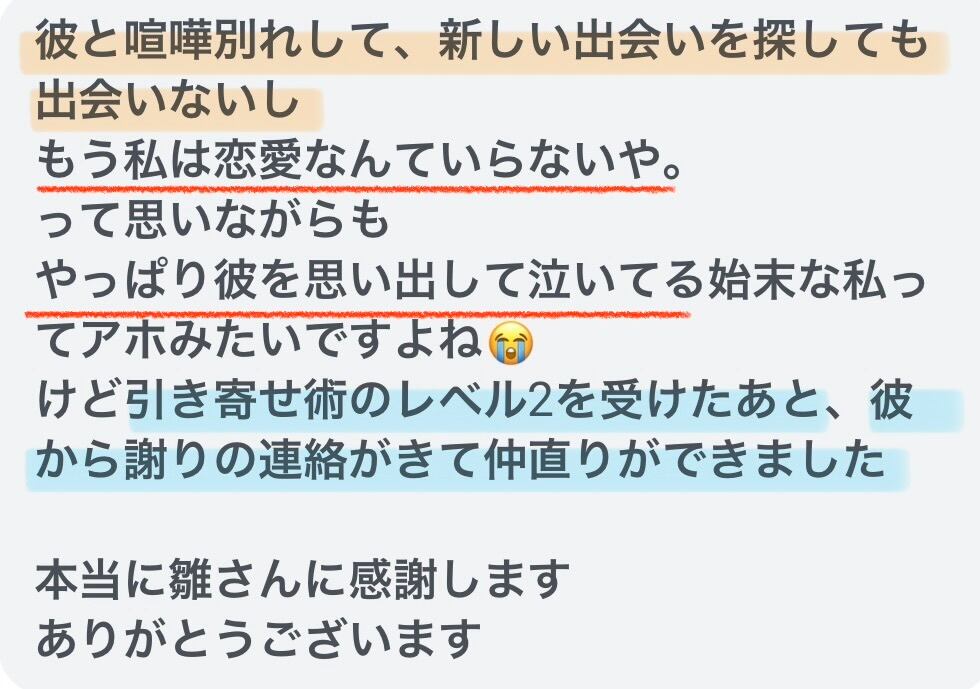This screenshot has width=980, height=689.
Task: Click the crying face emoji
Action: pyautogui.click(x=511, y=343)
